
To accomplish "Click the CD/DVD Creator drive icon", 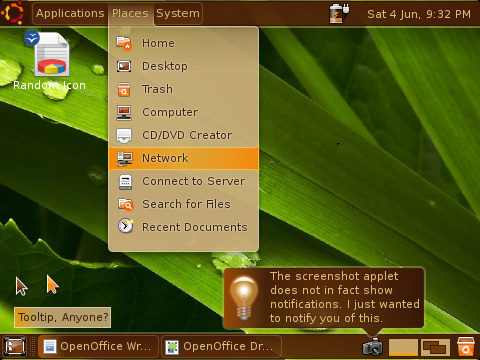I will pos(124,135).
